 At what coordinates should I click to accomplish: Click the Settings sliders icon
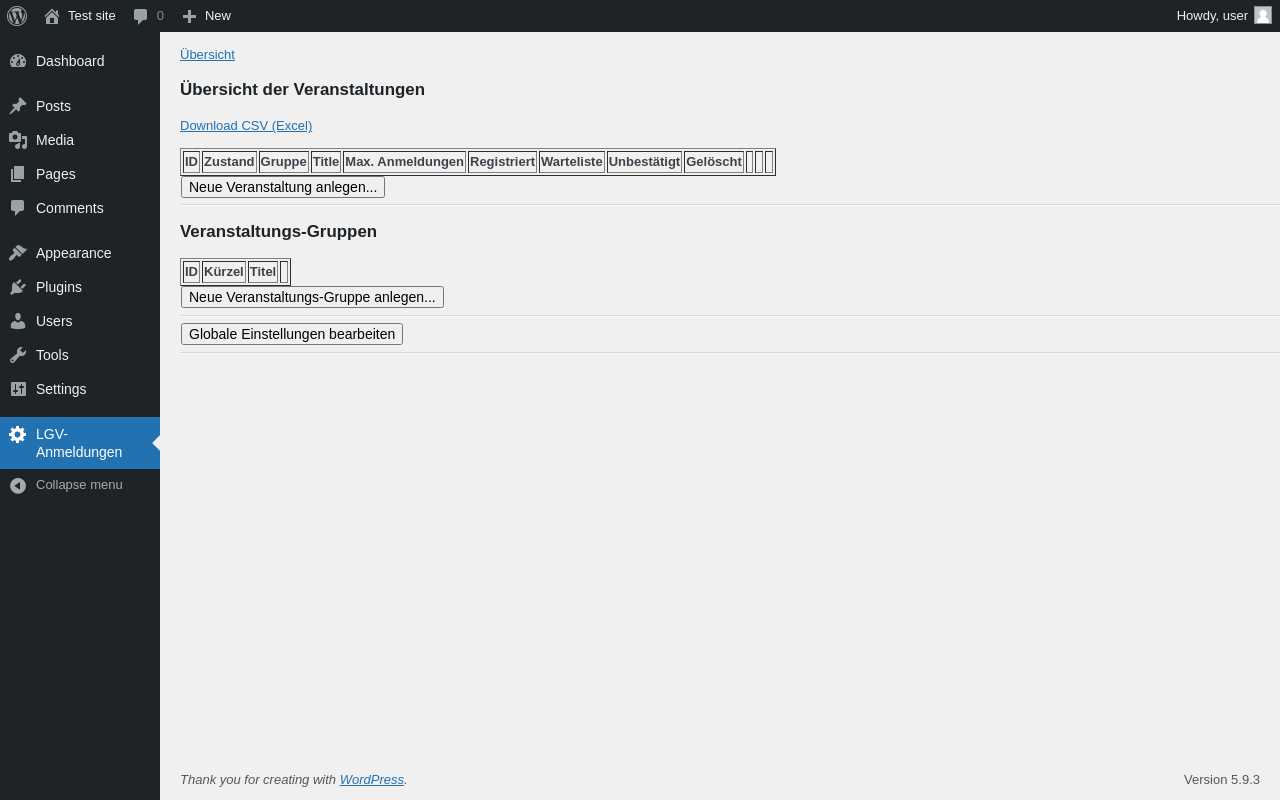point(18,389)
